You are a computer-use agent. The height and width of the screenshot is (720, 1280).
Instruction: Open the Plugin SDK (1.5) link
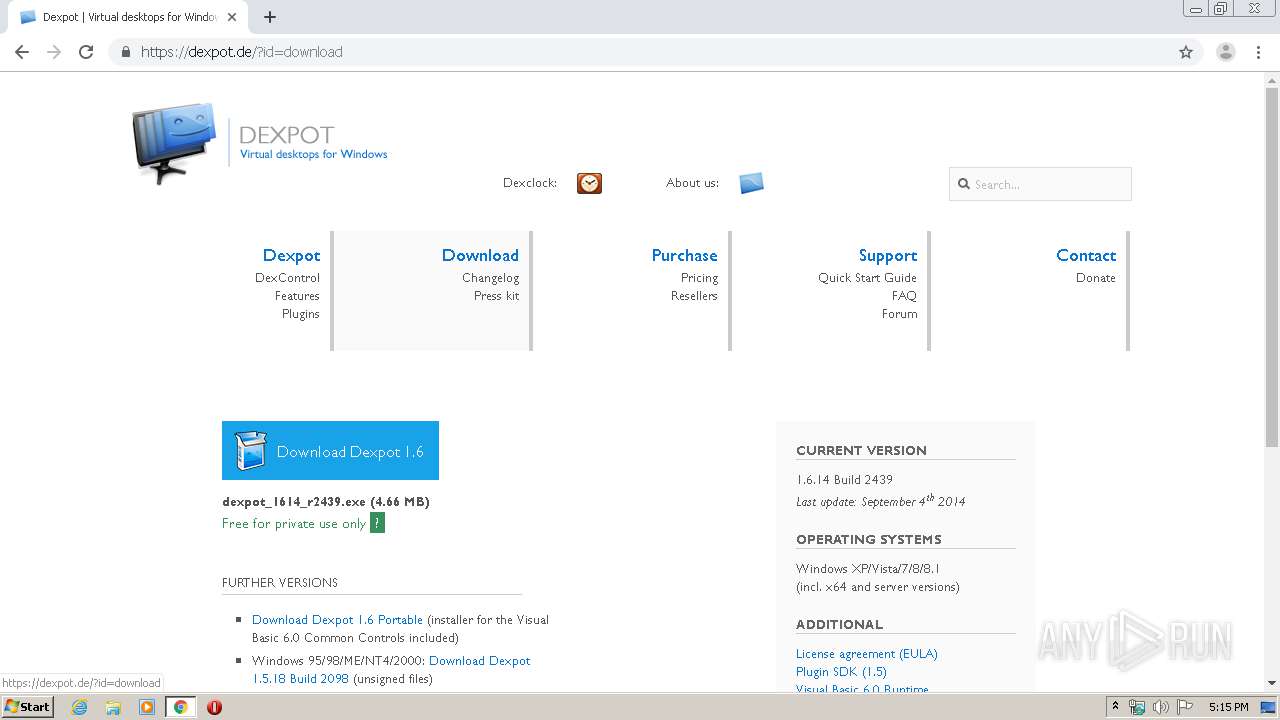click(841, 672)
